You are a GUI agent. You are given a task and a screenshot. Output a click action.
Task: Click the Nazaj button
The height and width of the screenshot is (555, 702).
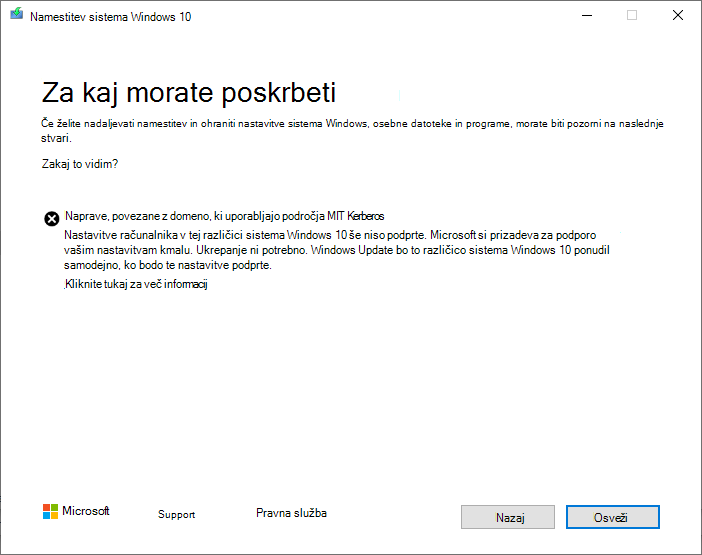pos(508,517)
